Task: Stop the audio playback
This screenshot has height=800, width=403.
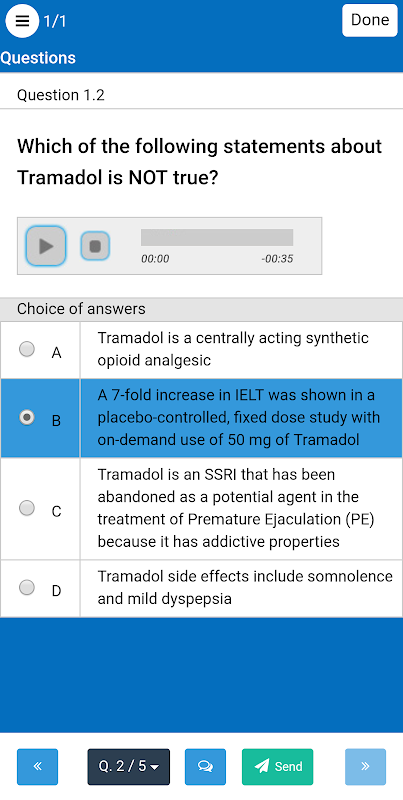Action: click(95, 246)
